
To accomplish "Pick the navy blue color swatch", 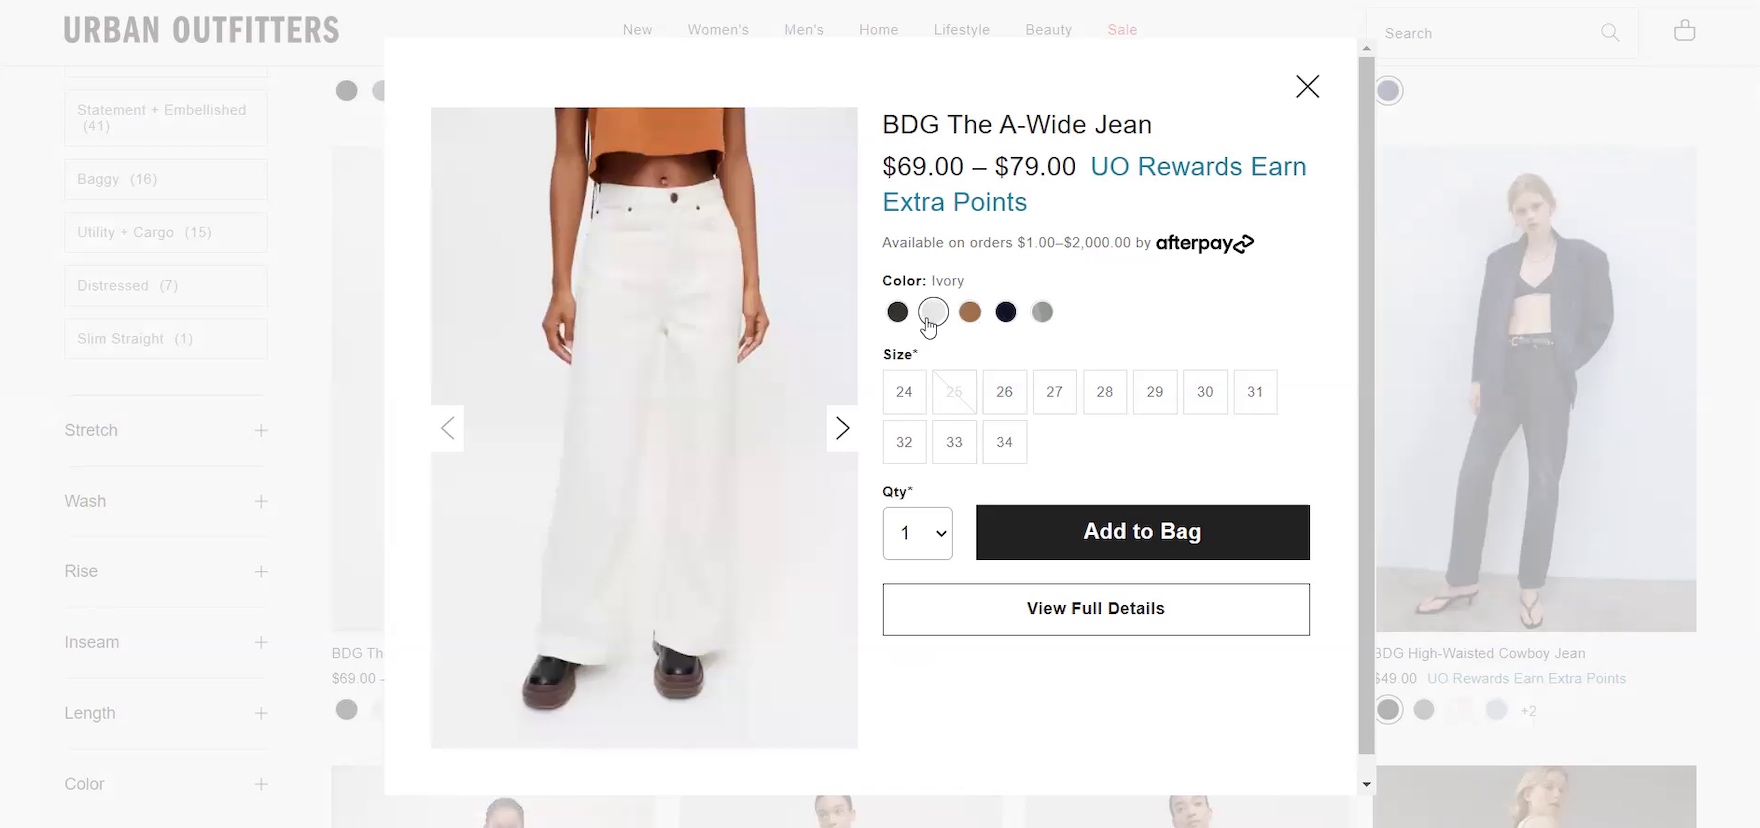I will pyautogui.click(x=1006, y=312).
